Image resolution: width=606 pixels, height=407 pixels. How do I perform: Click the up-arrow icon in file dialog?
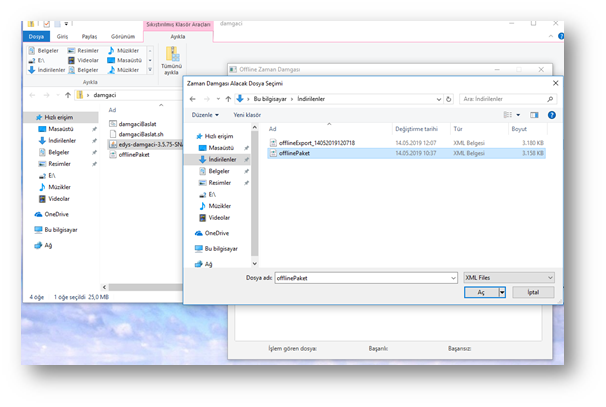pyautogui.click(x=228, y=99)
